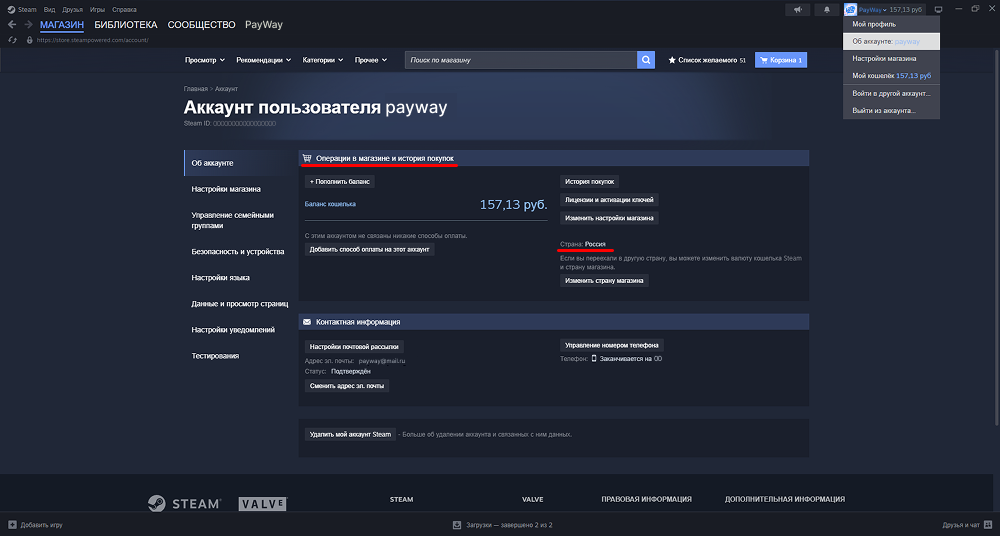The image size is (1000, 536).
Task: Click the Steam logo in footer
Action: pyautogui.click(x=185, y=503)
